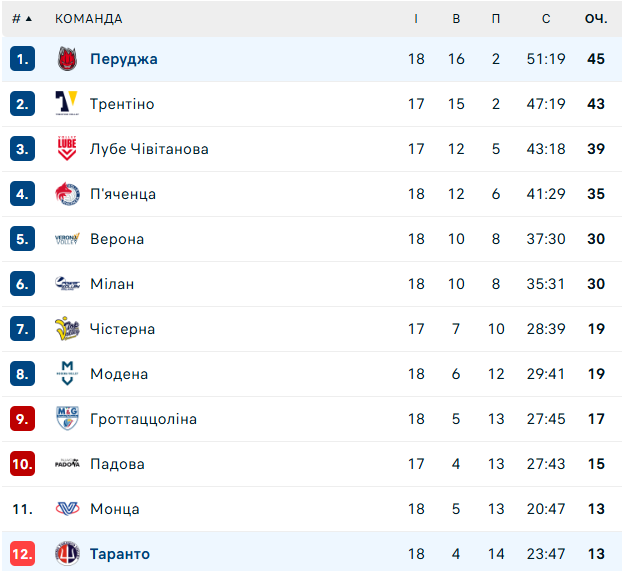The image size is (622, 571).
Task: Sort by the ОЧ. points column header
Action: 596,18
